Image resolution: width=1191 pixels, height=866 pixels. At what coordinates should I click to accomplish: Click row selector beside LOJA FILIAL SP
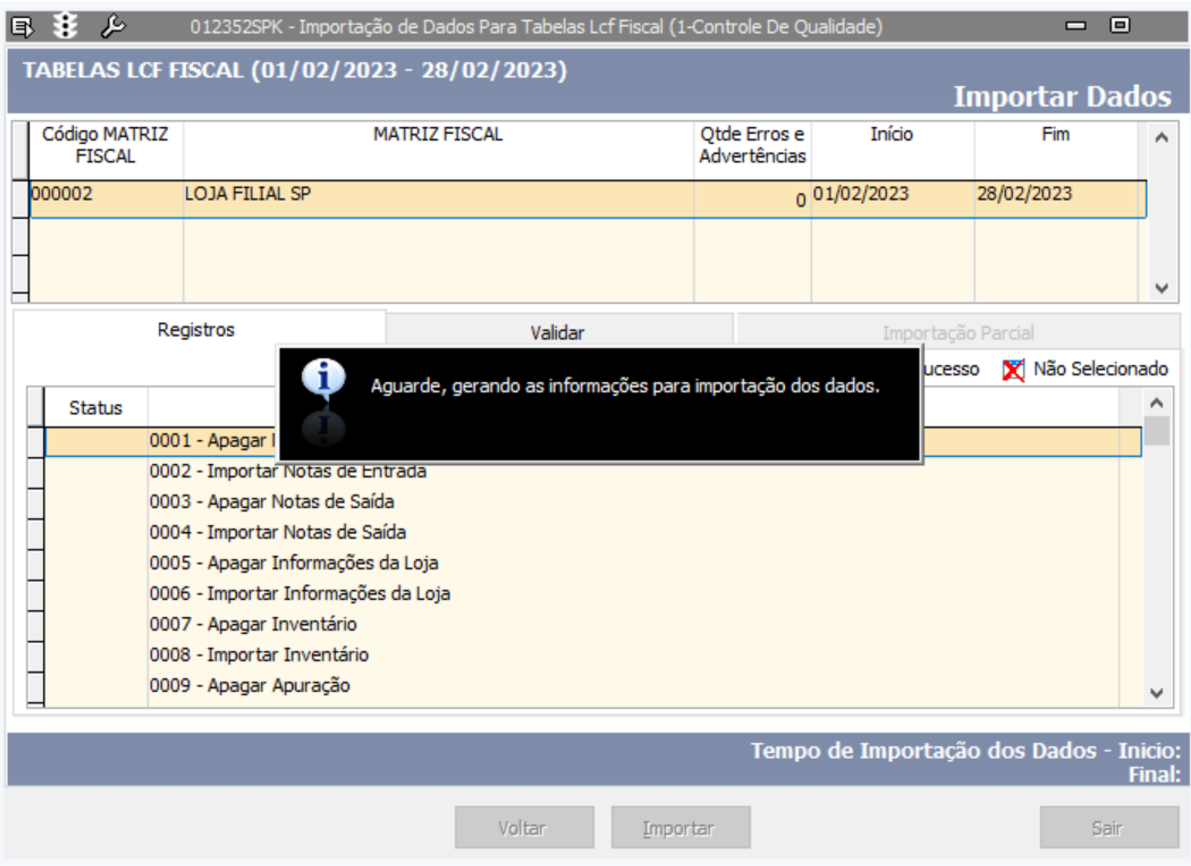[21, 198]
